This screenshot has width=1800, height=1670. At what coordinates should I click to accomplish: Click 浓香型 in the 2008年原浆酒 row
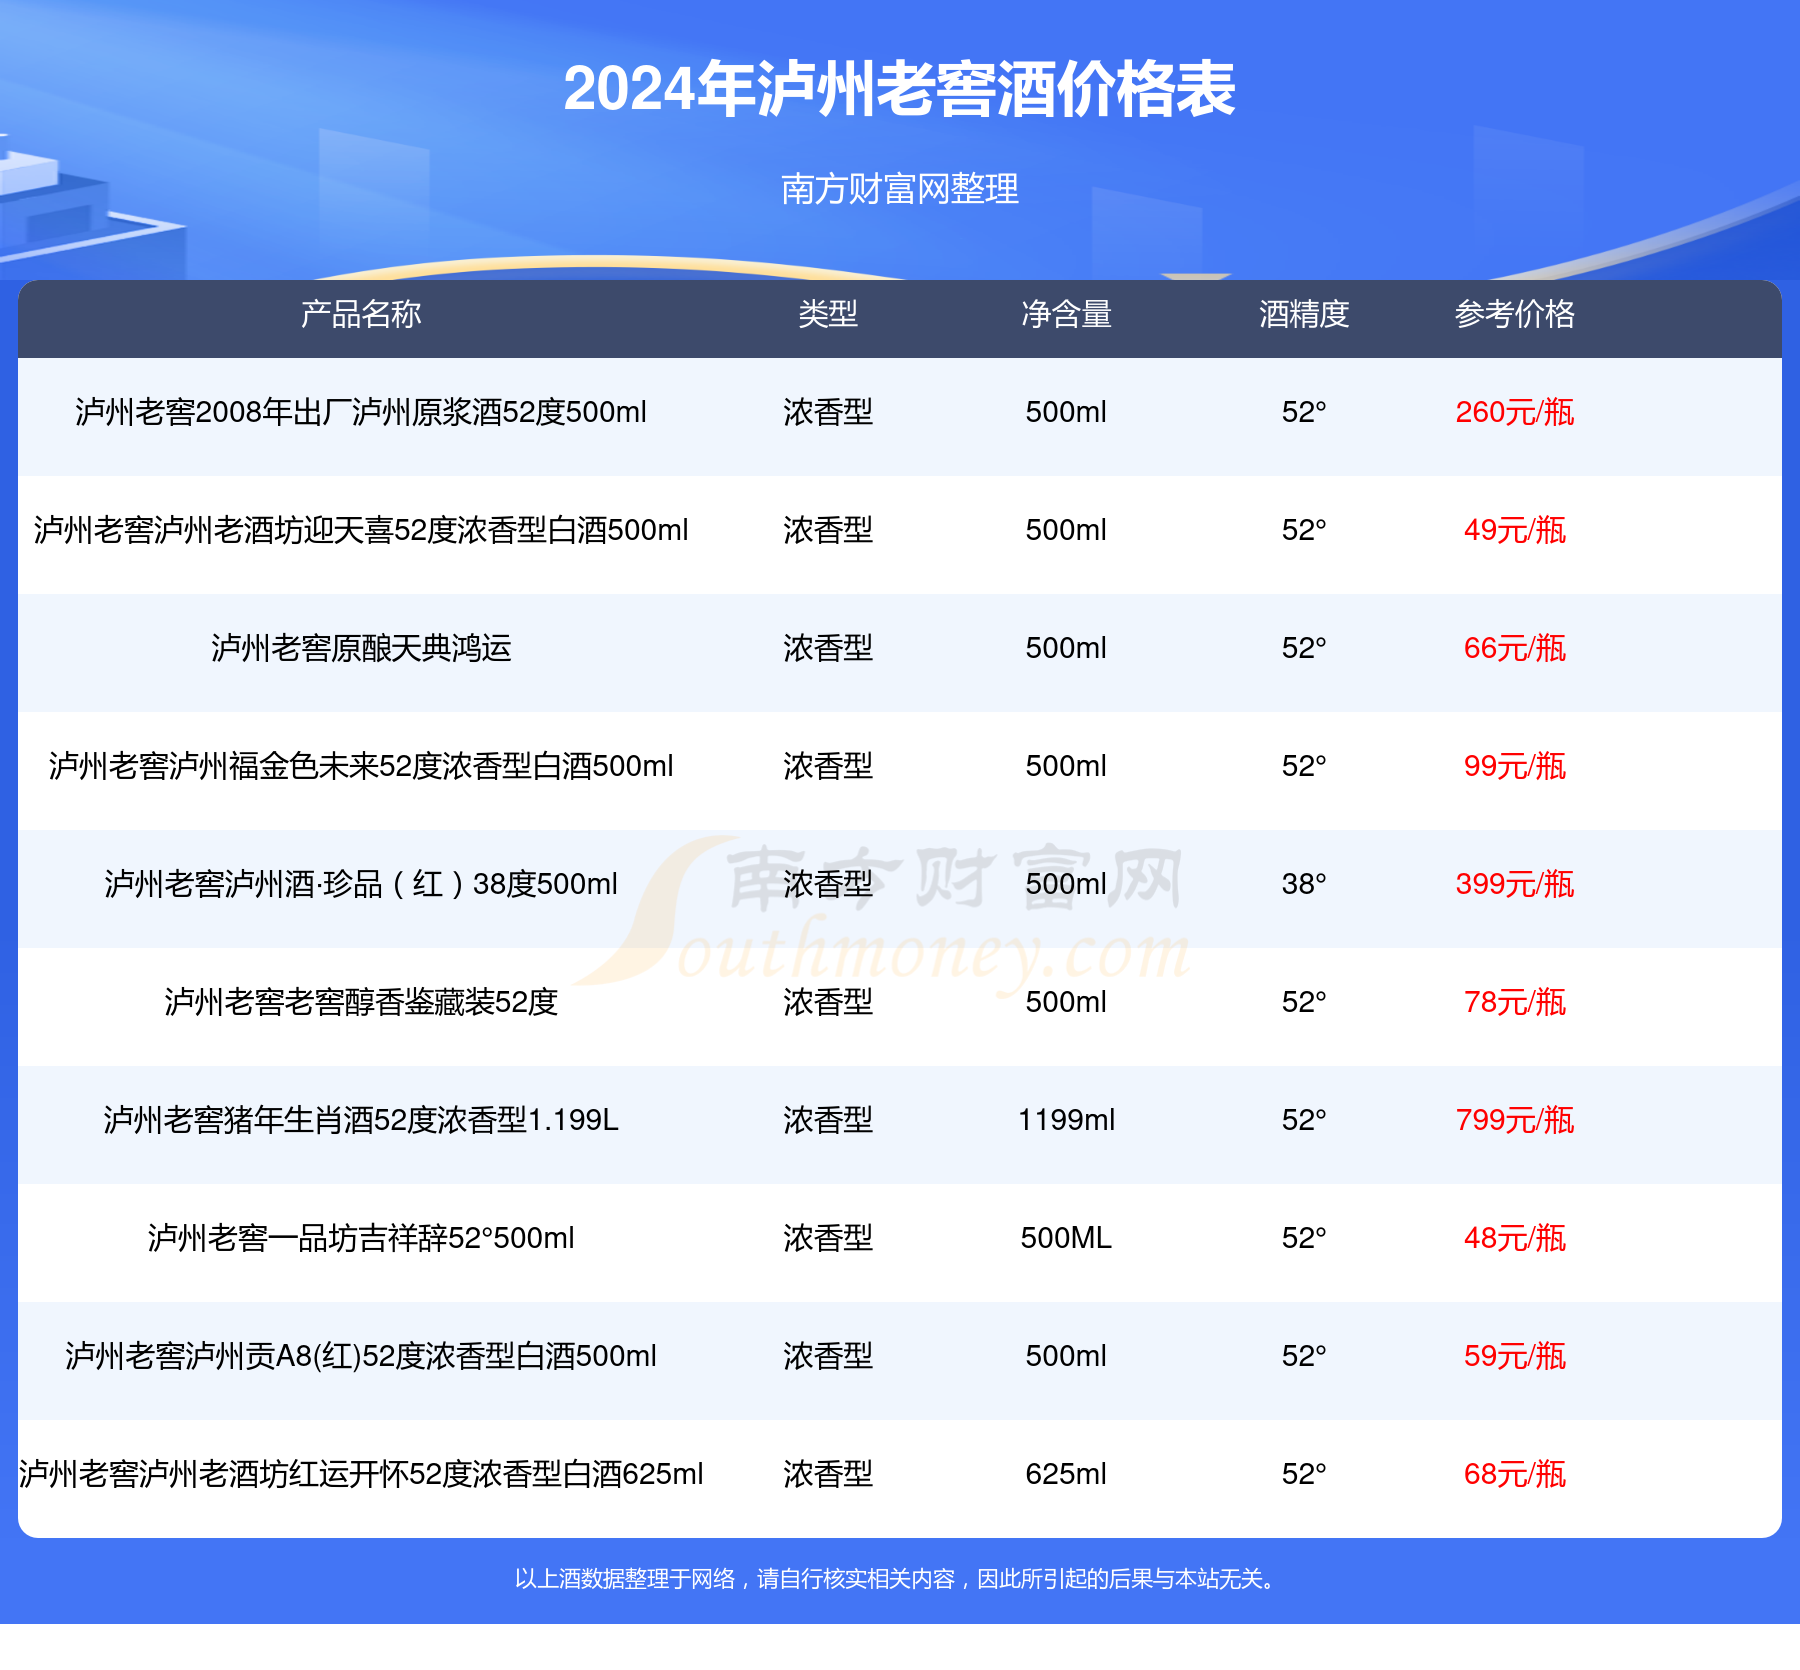coord(828,412)
